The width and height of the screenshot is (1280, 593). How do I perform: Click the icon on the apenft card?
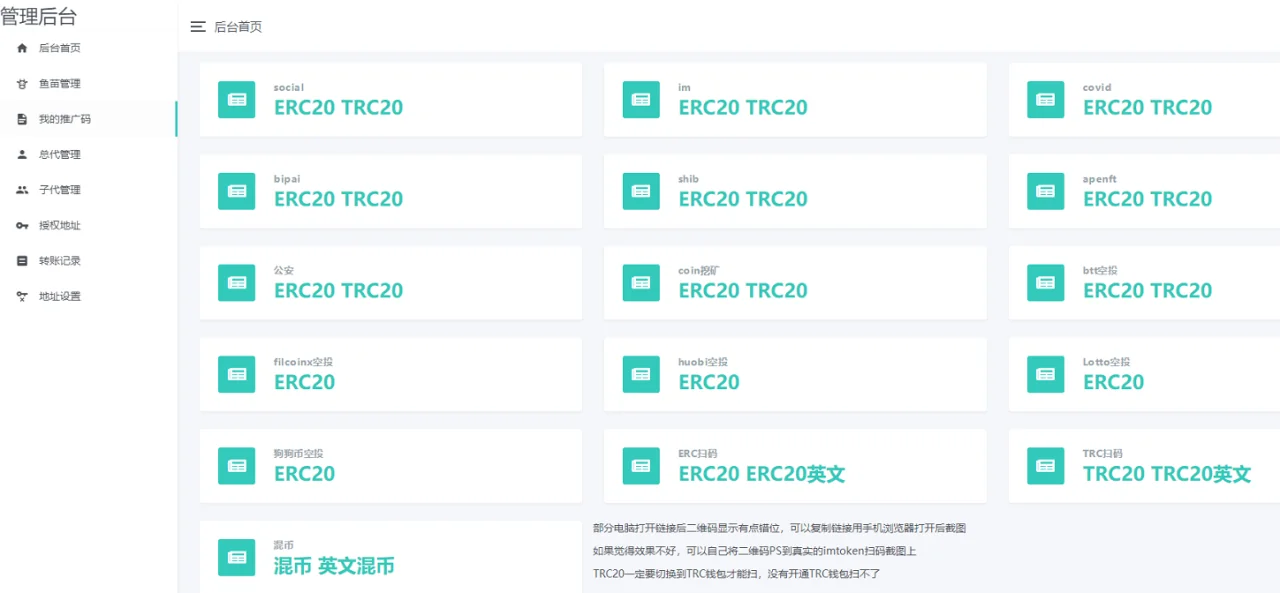[x=1045, y=191]
